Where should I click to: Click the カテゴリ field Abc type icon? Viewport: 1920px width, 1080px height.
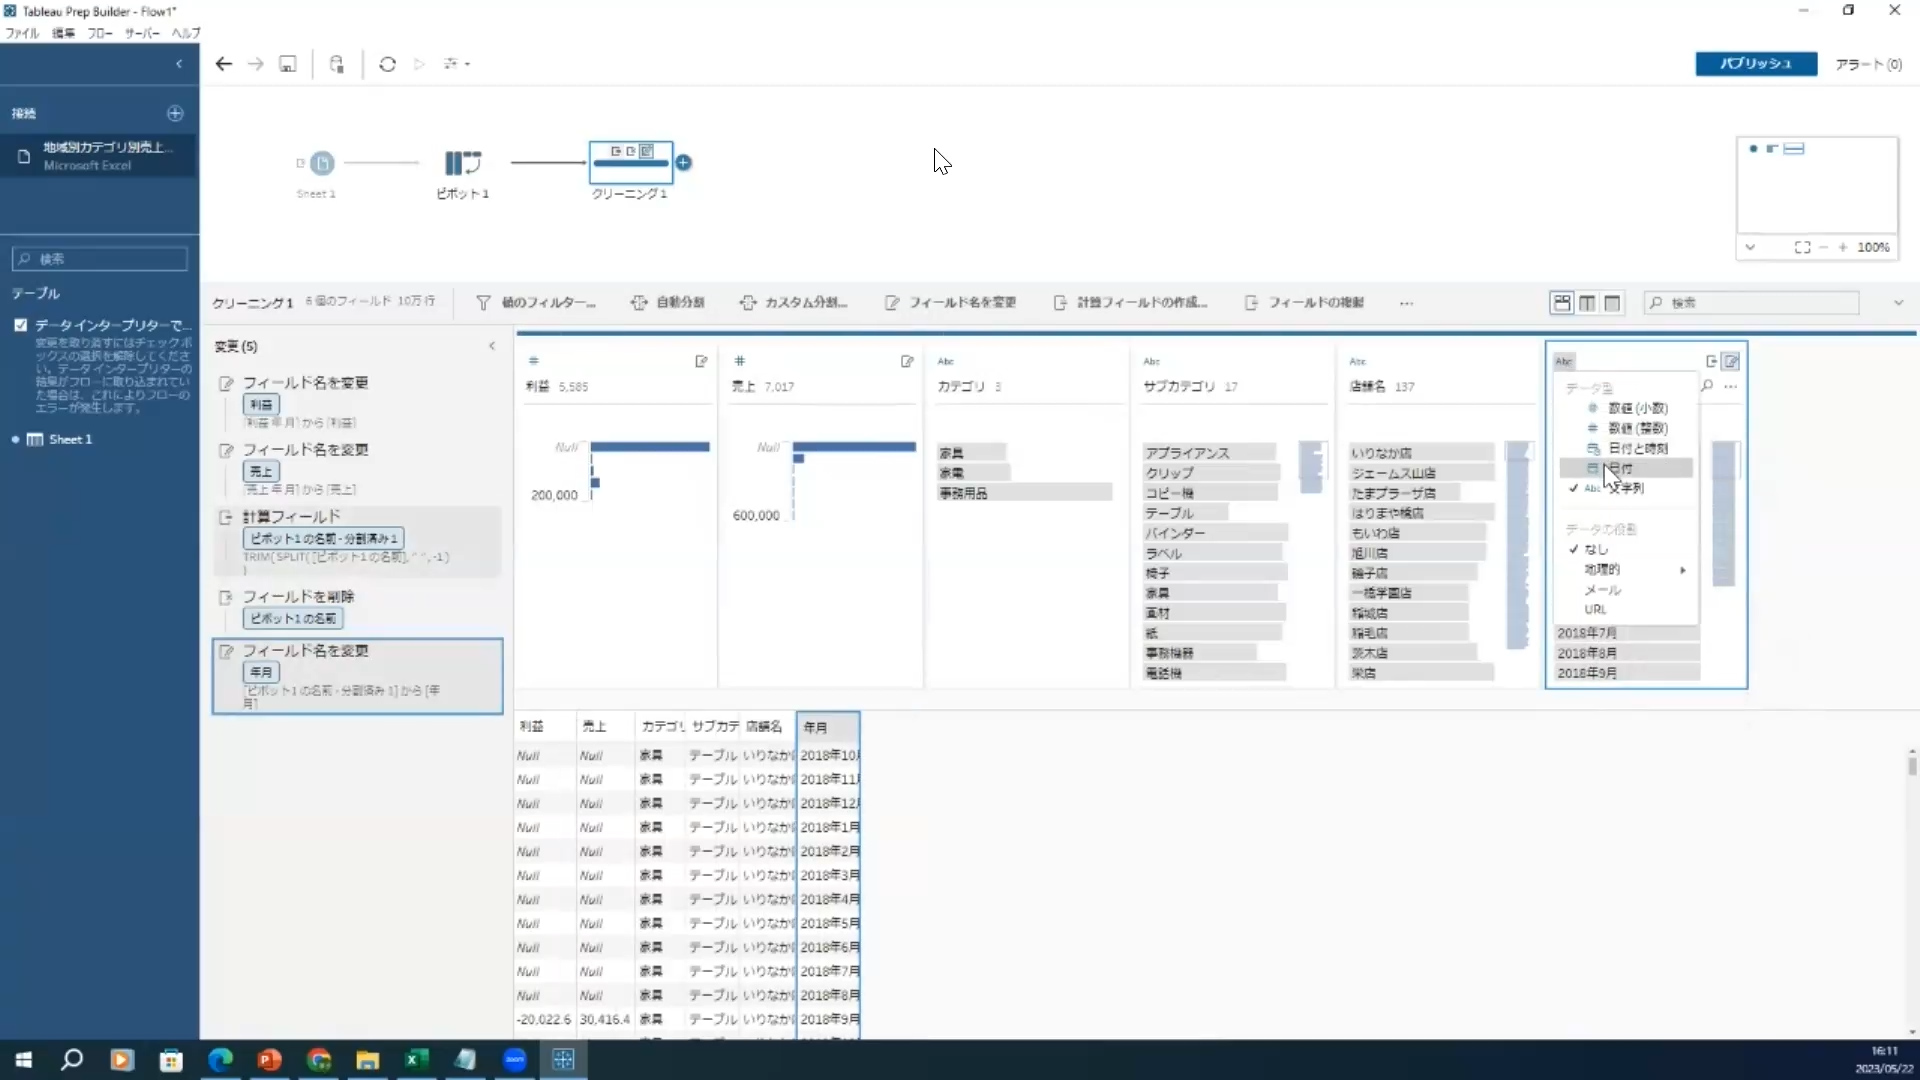click(x=946, y=361)
